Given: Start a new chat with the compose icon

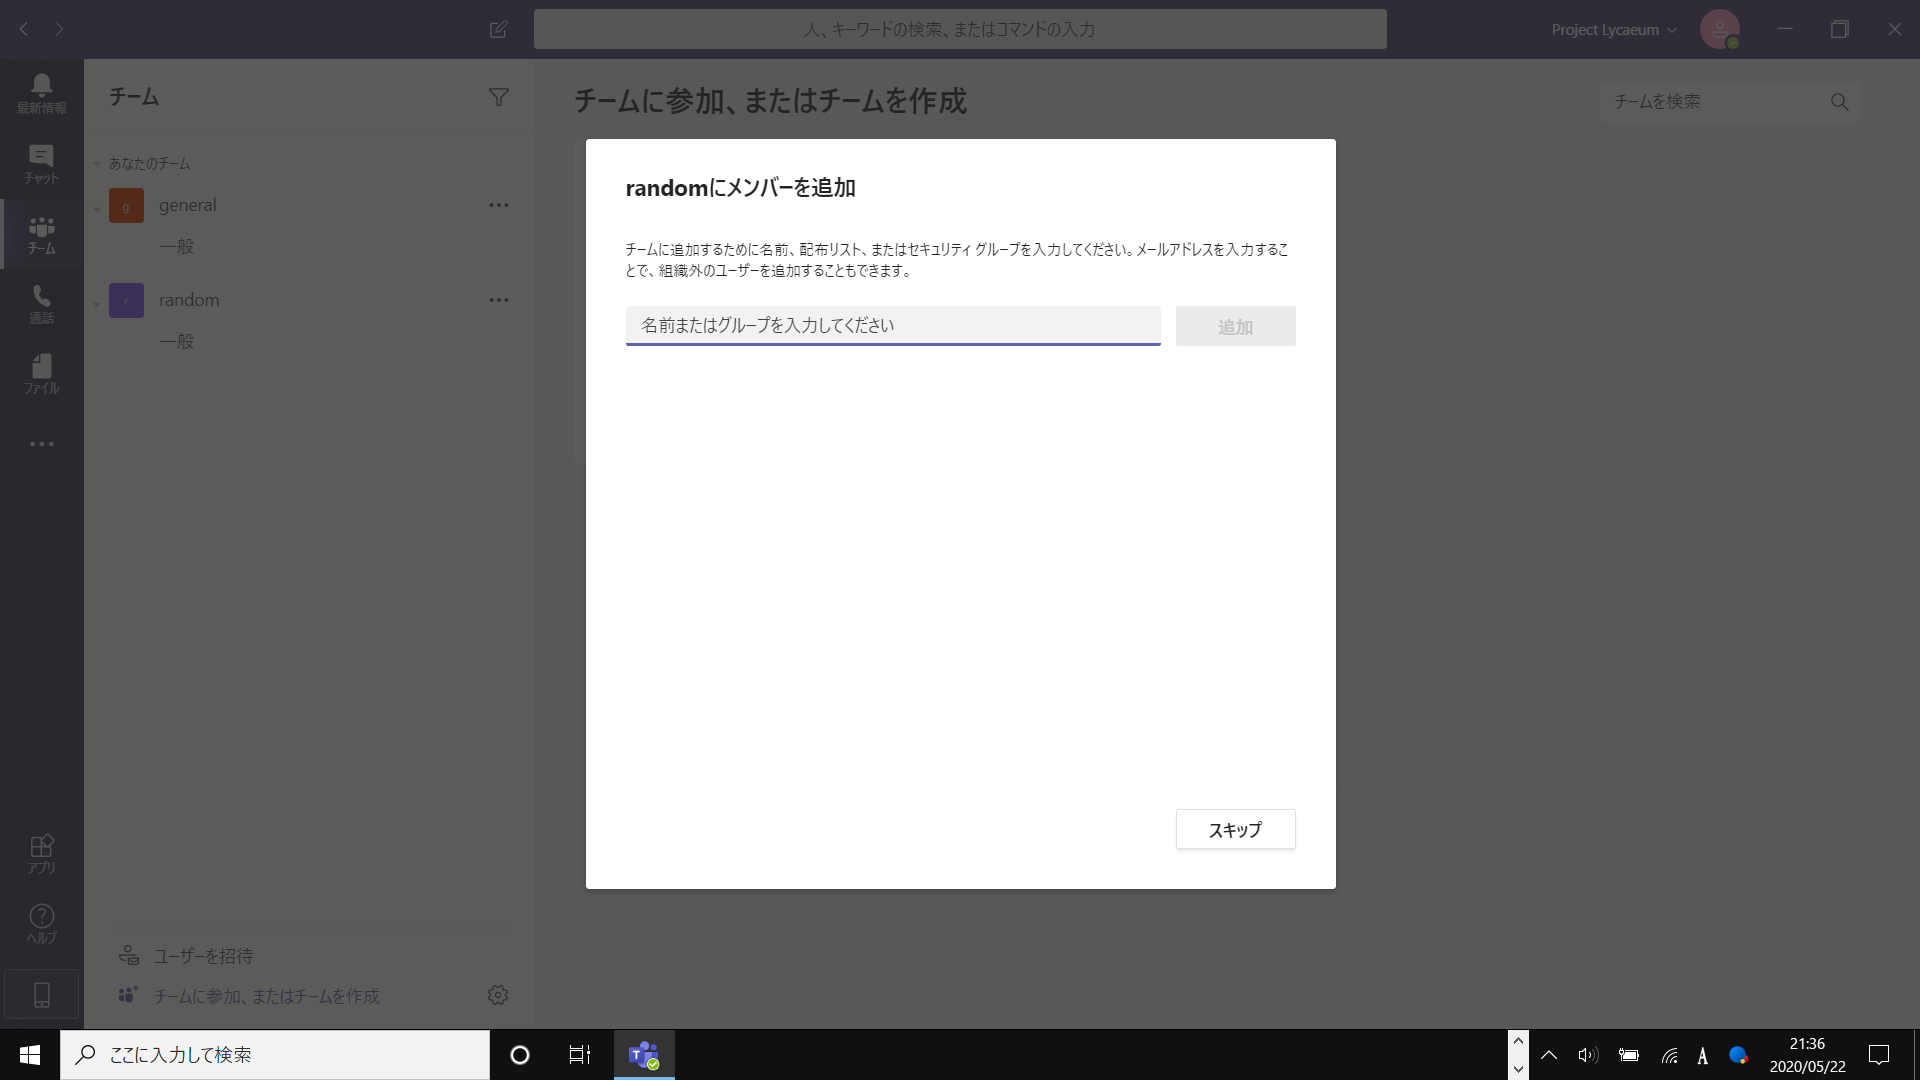Looking at the screenshot, I should coord(498,29).
